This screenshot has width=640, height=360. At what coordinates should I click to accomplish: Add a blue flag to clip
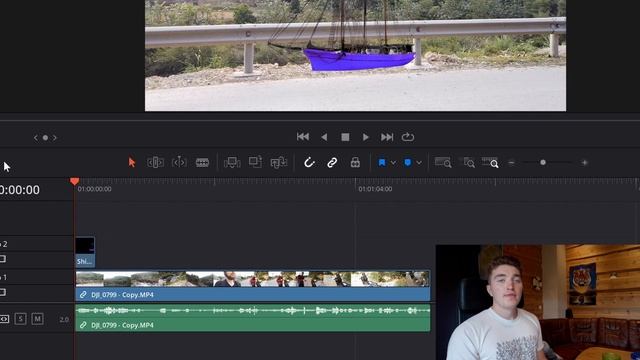[382, 162]
